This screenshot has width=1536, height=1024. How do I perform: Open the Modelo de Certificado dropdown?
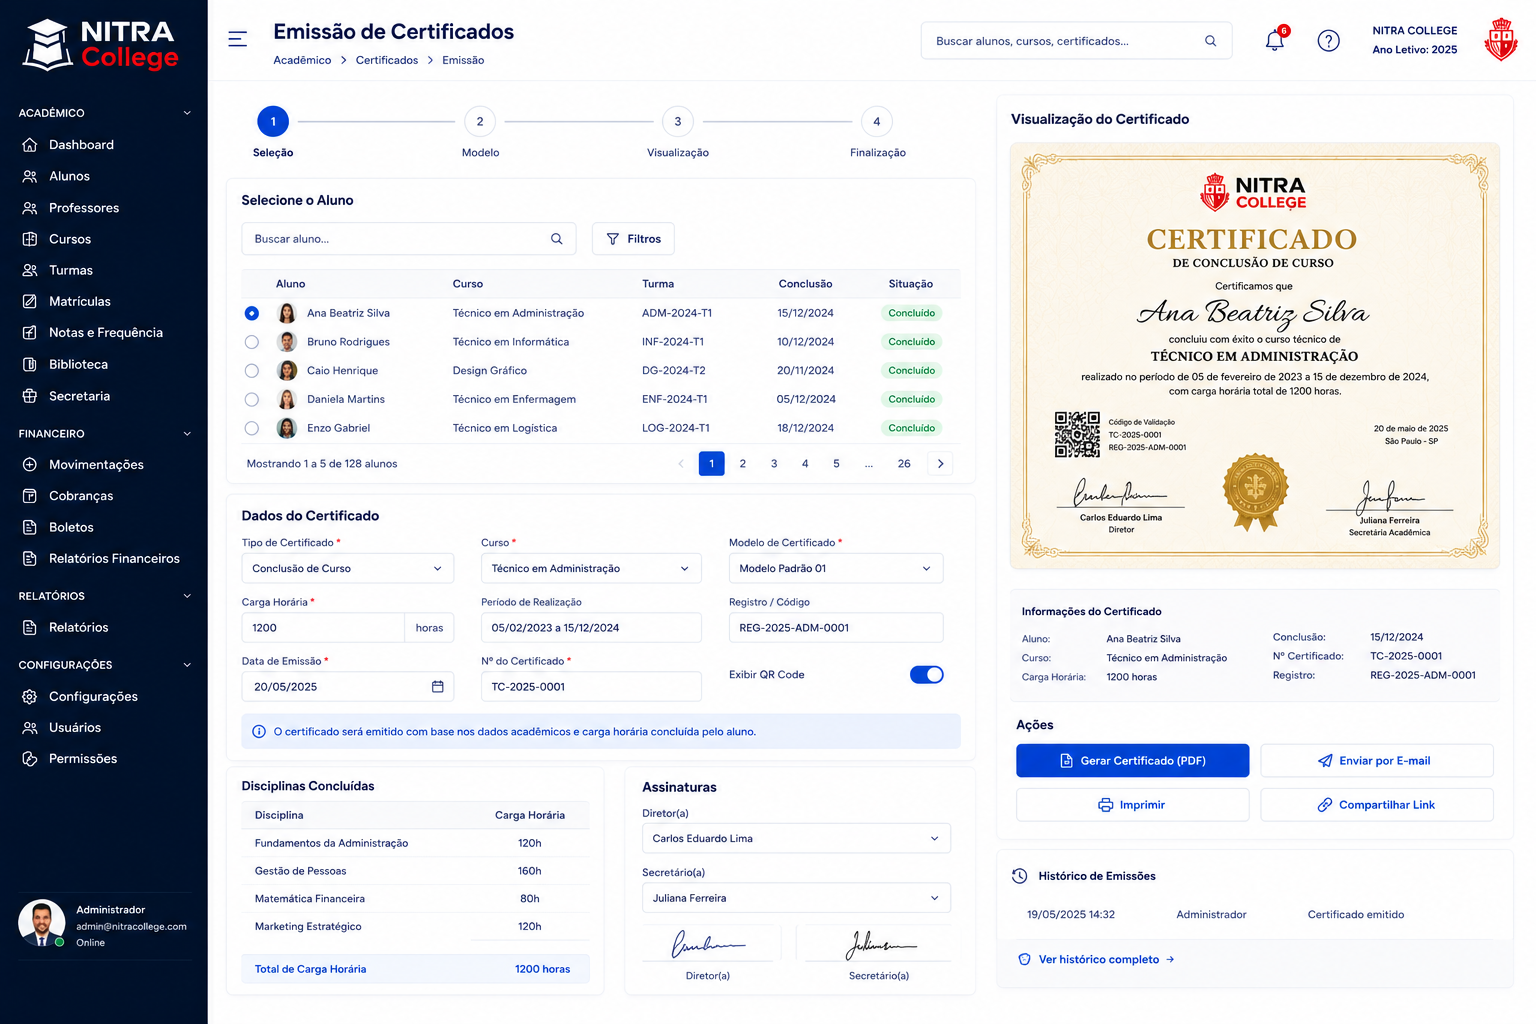click(836, 568)
